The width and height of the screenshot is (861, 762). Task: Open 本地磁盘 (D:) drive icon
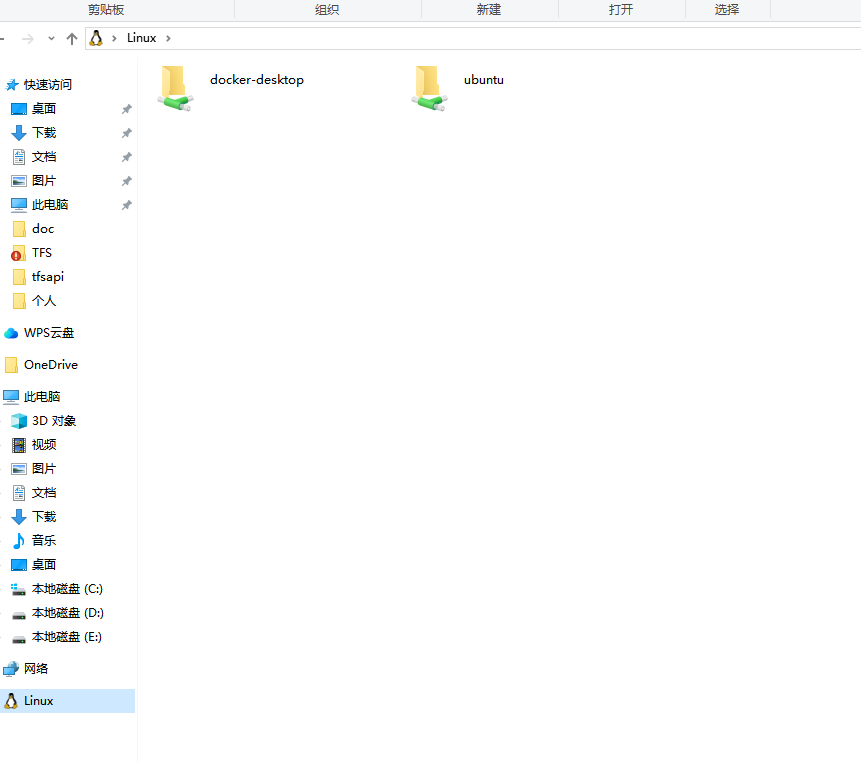pos(19,614)
